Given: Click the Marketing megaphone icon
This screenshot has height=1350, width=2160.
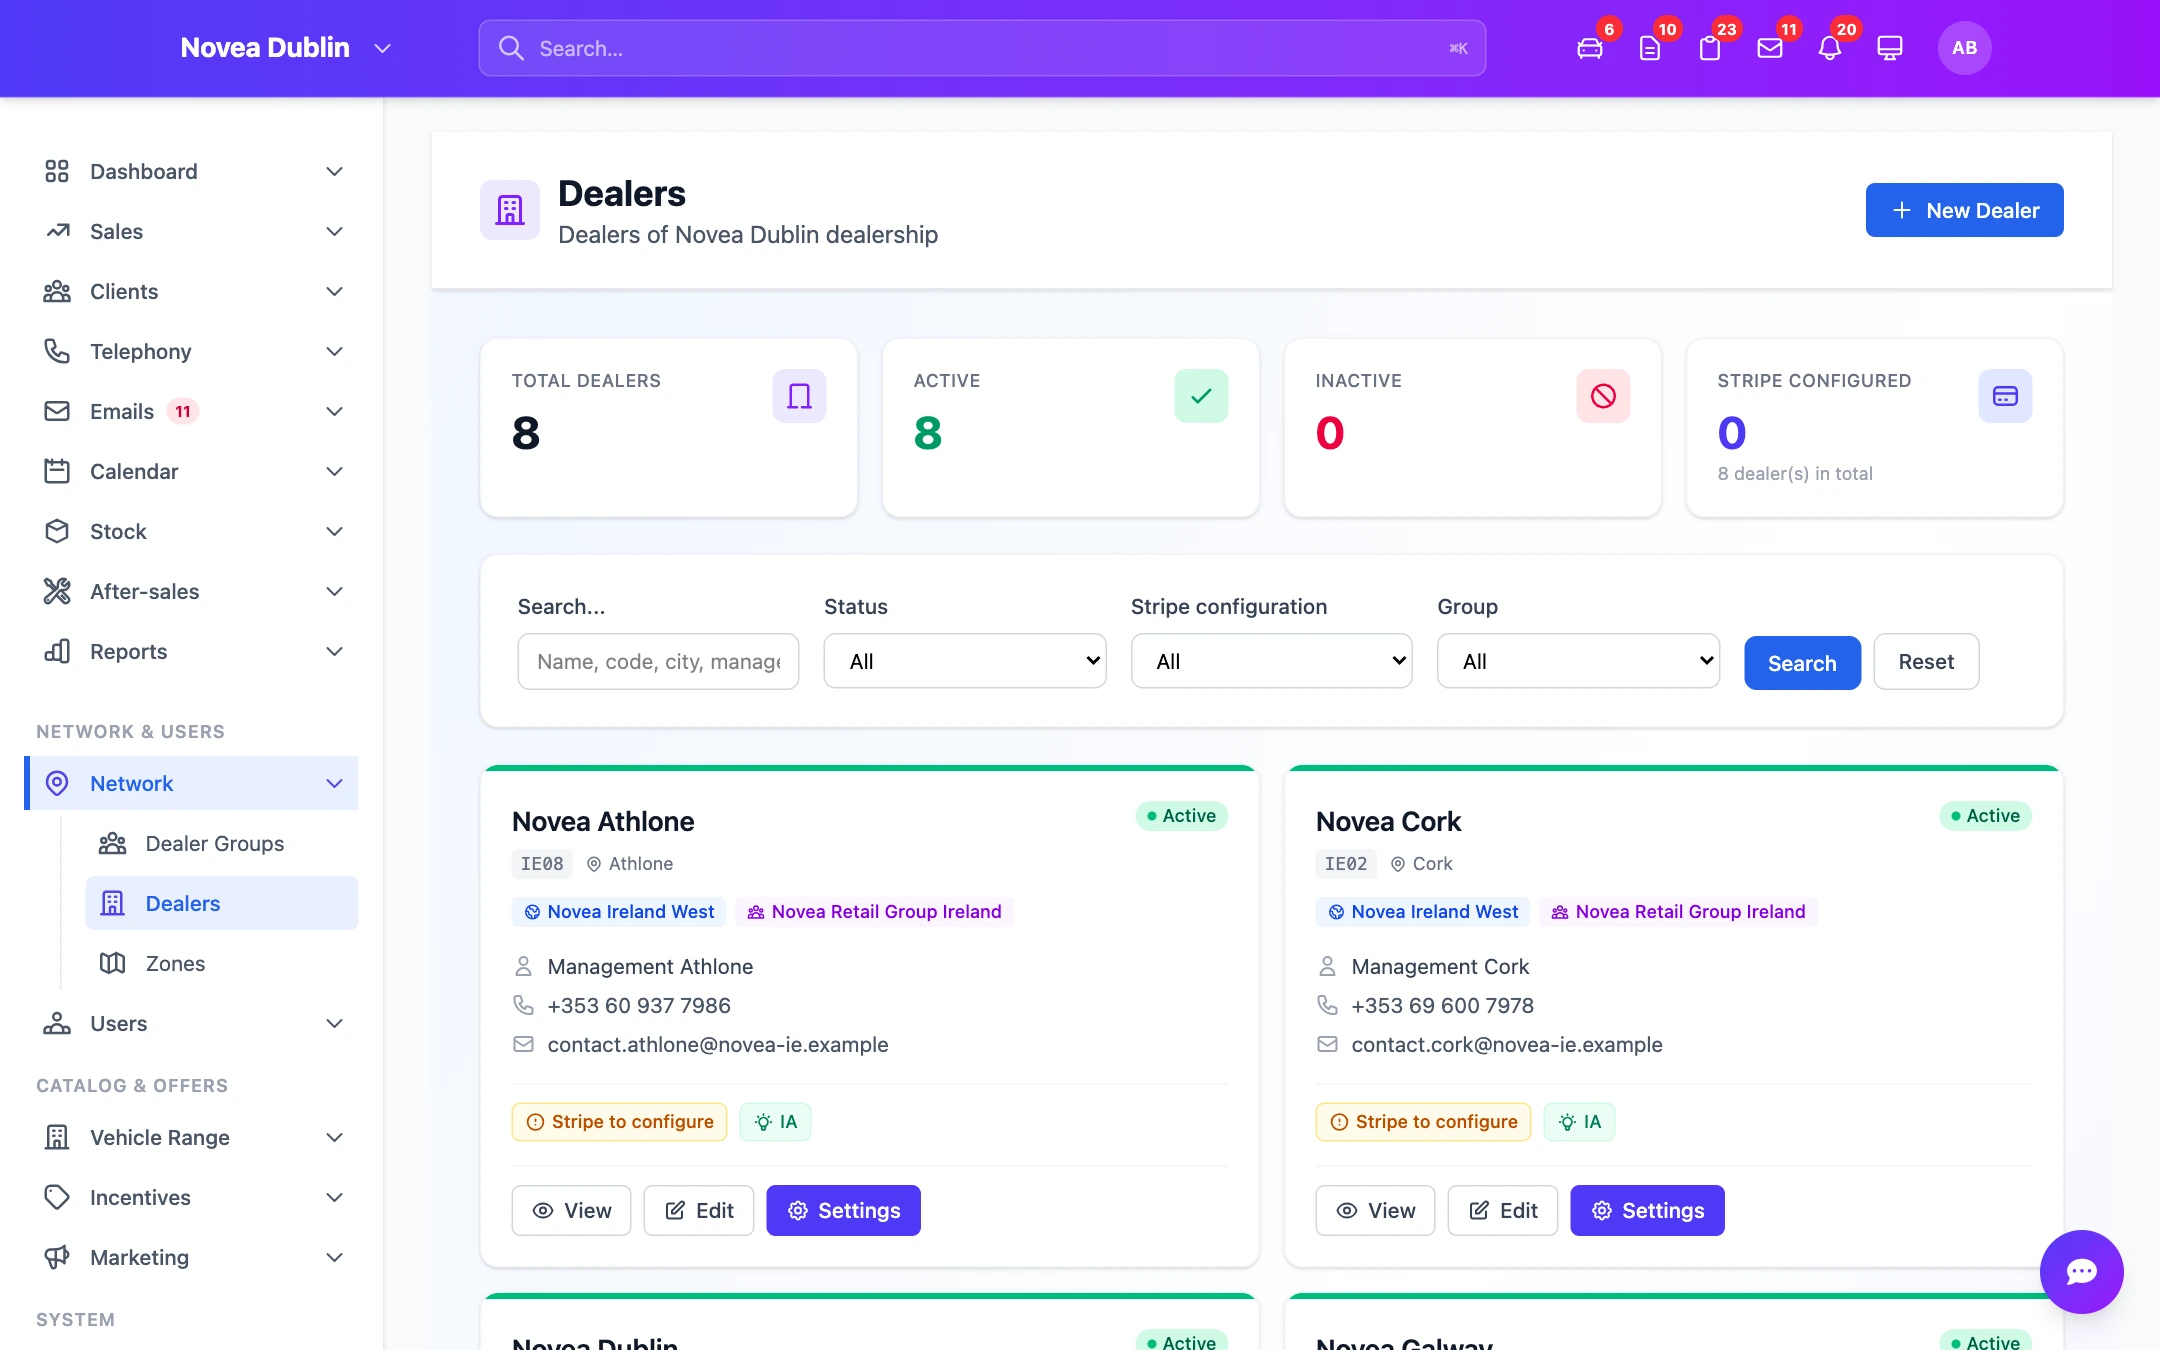Looking at the screenshot, I should tap(57, 1257).
